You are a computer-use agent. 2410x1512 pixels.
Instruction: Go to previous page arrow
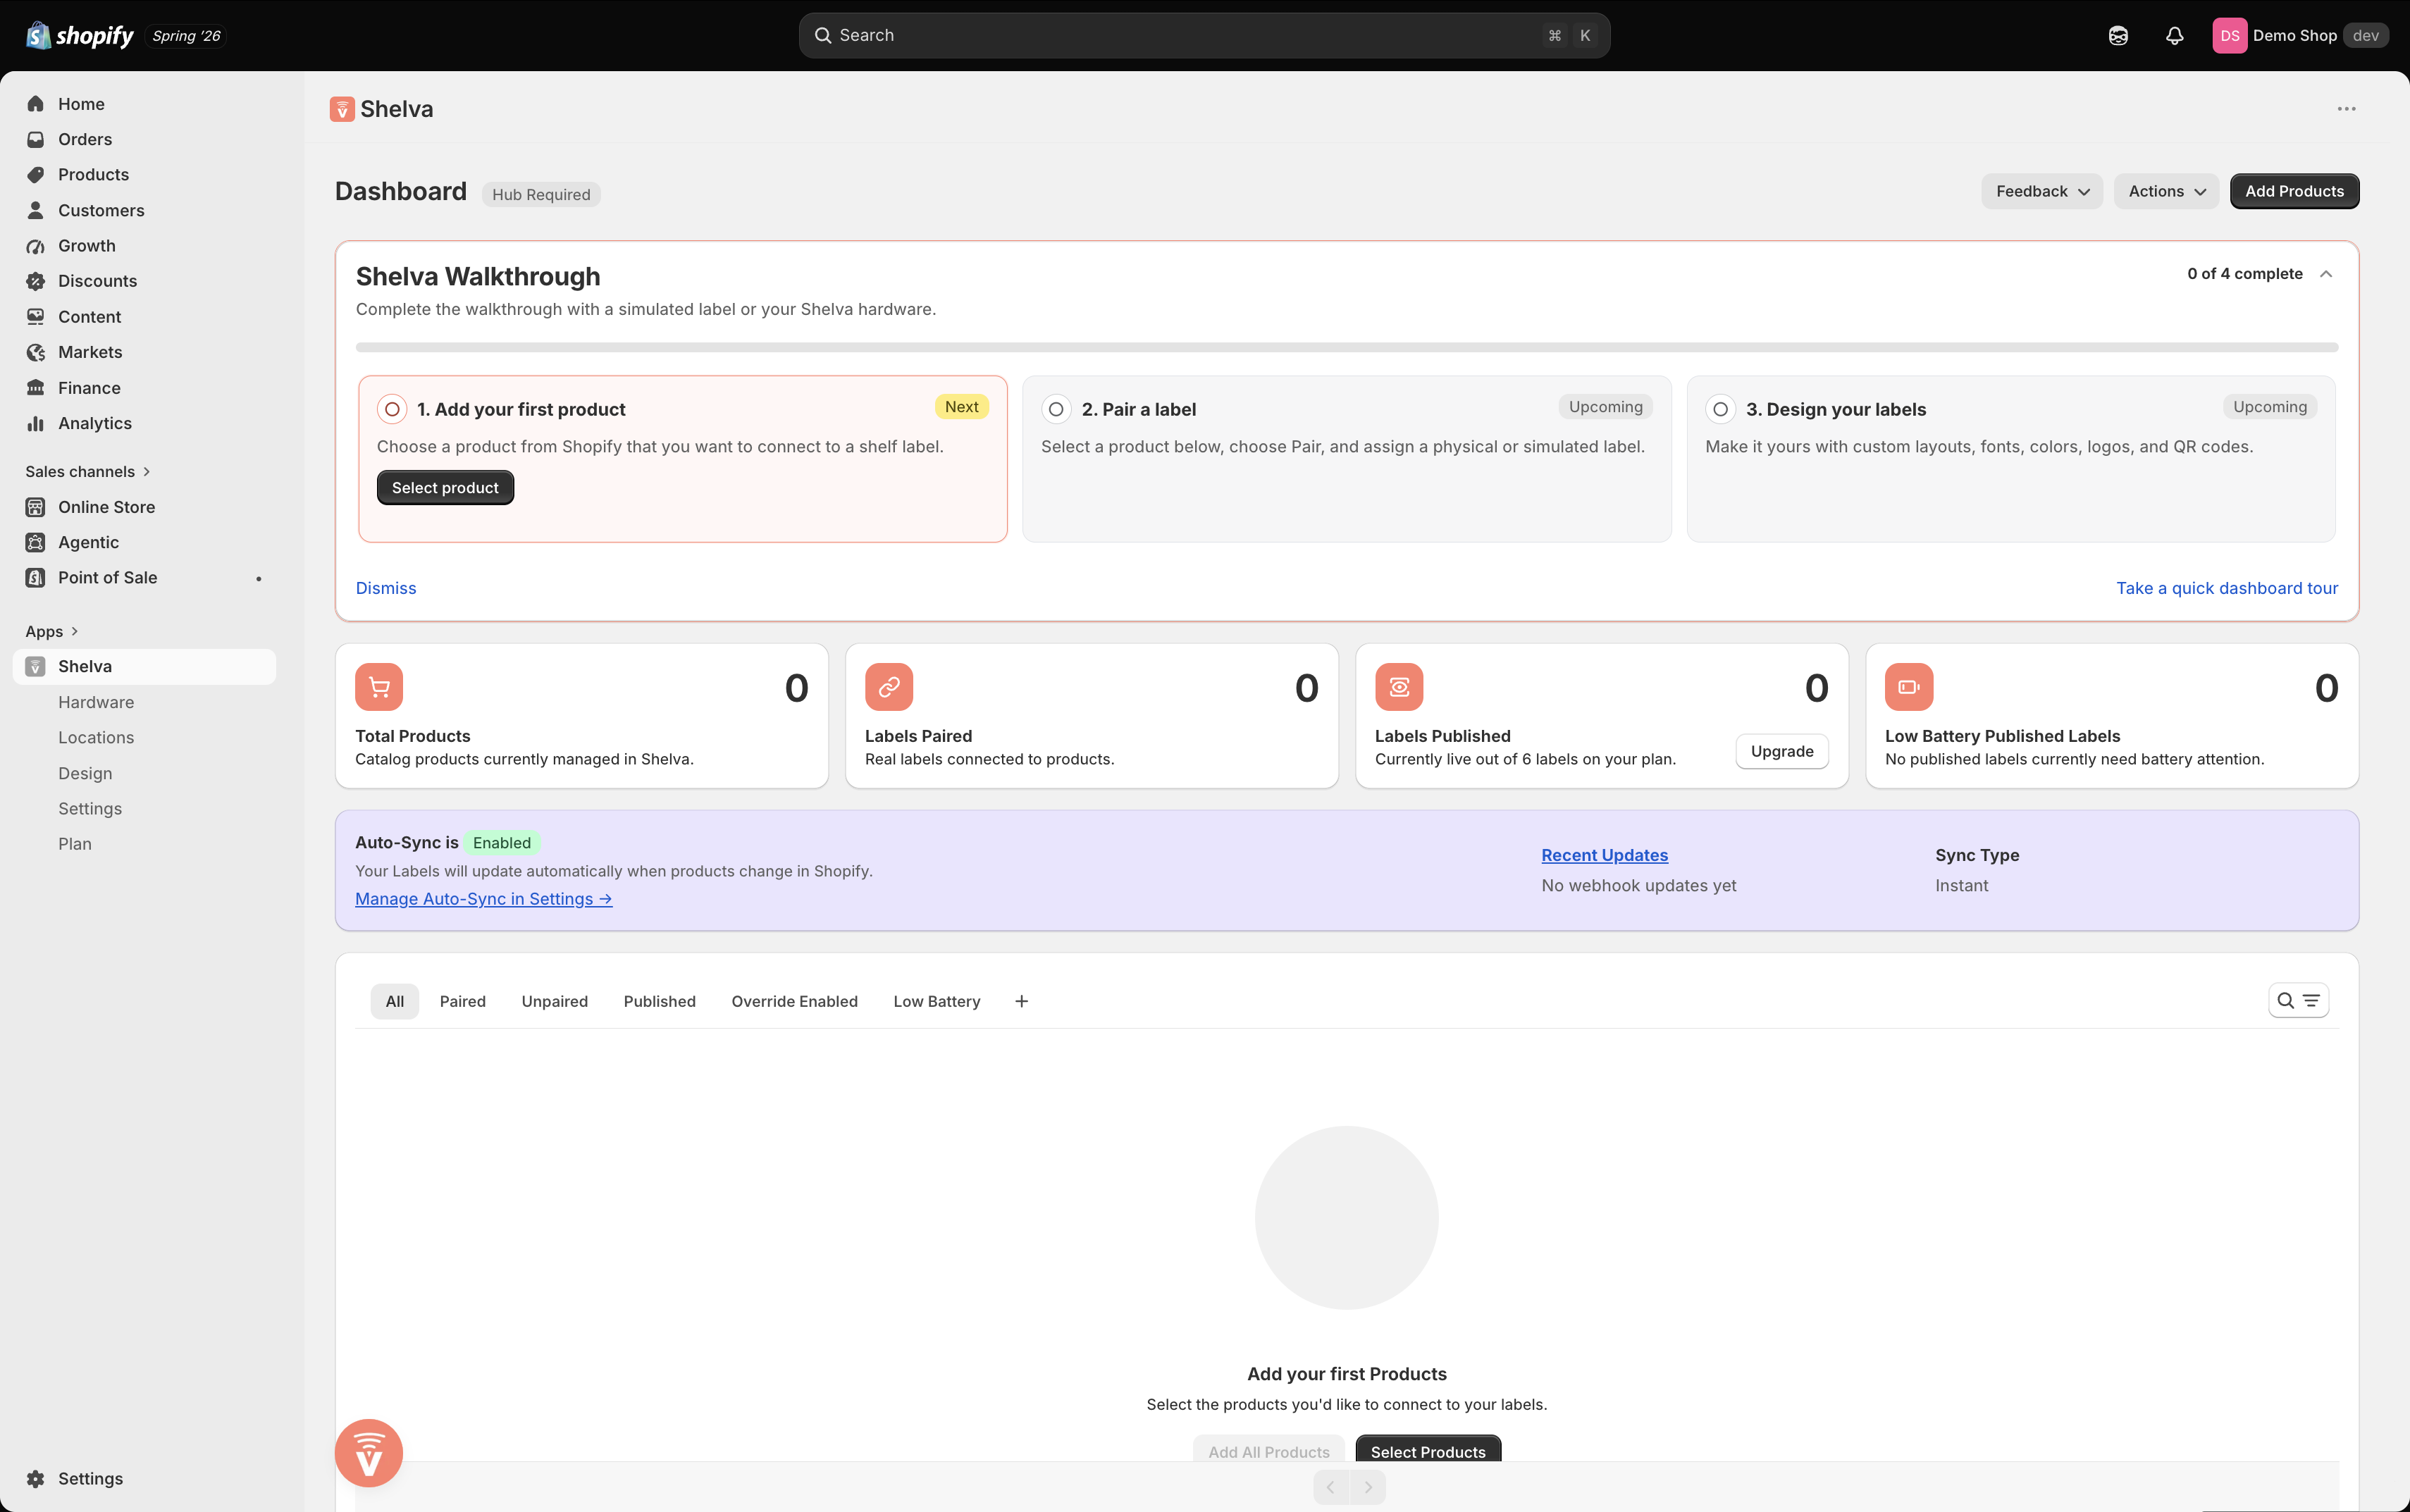1331,1487
